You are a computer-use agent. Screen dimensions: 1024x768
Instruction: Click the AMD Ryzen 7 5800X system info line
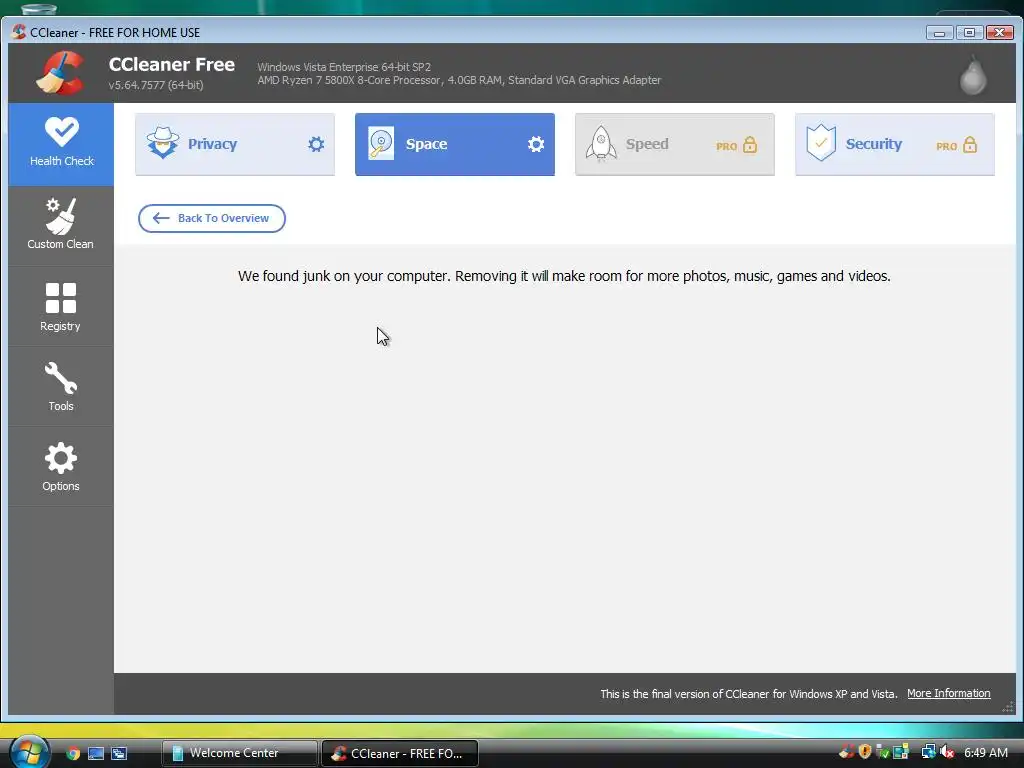pyautogui.click(x=459, y=80)
